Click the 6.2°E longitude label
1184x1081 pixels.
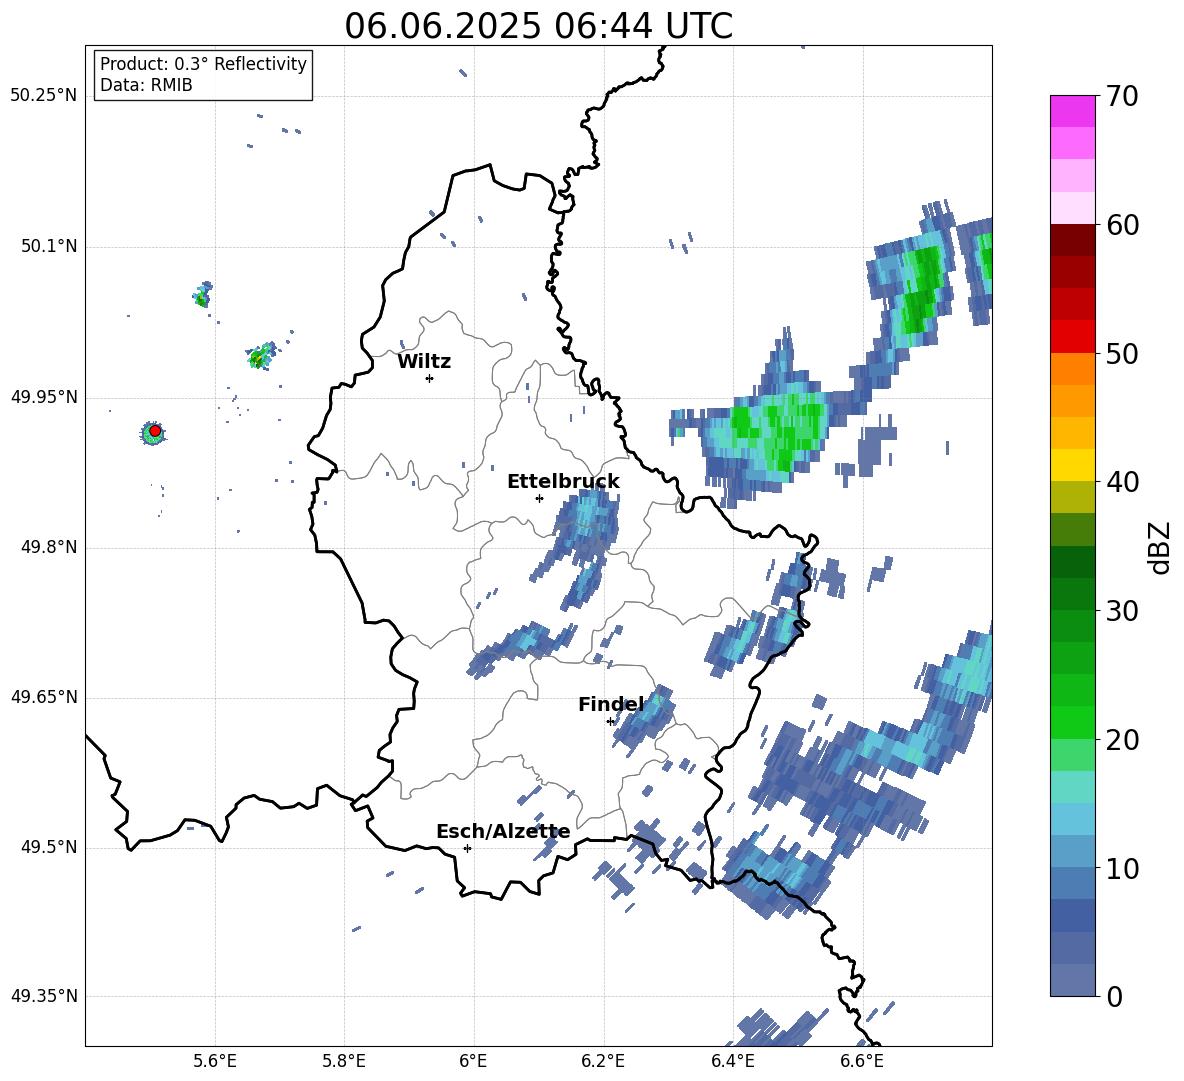[x=603, y=1061]
